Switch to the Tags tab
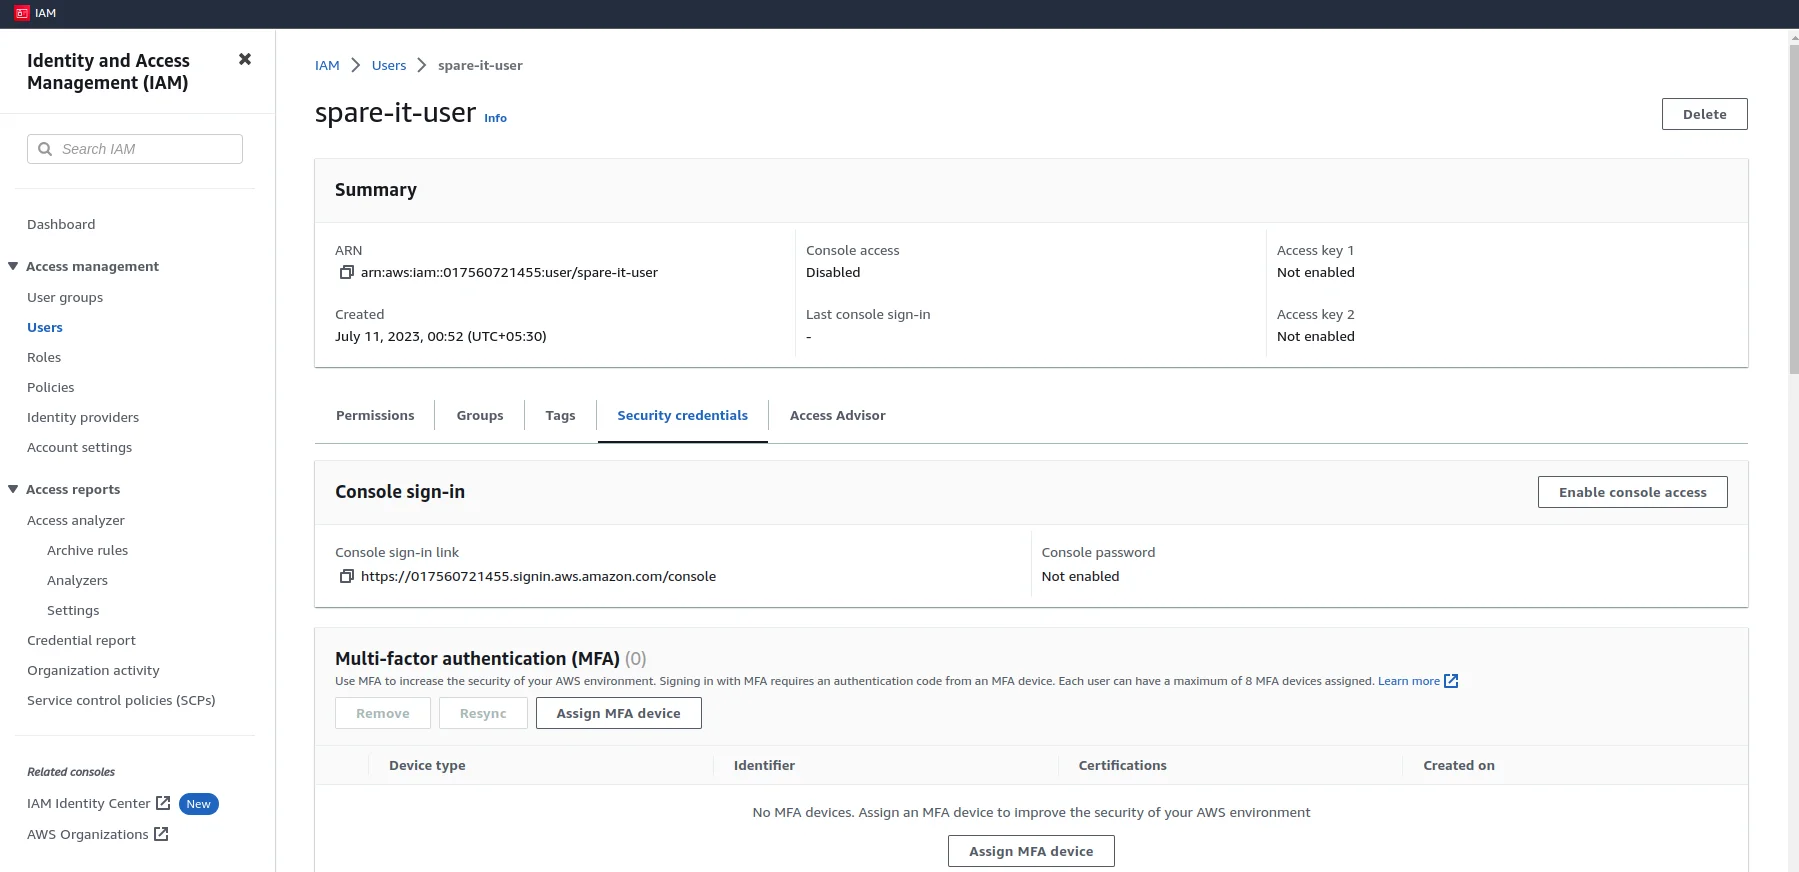This screenshot has height=872, width=1799. click(x=560, y=415)
